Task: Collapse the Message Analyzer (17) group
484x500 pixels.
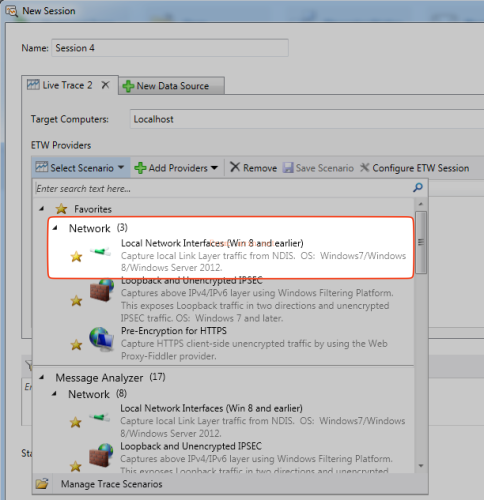Action: (42, 378)
